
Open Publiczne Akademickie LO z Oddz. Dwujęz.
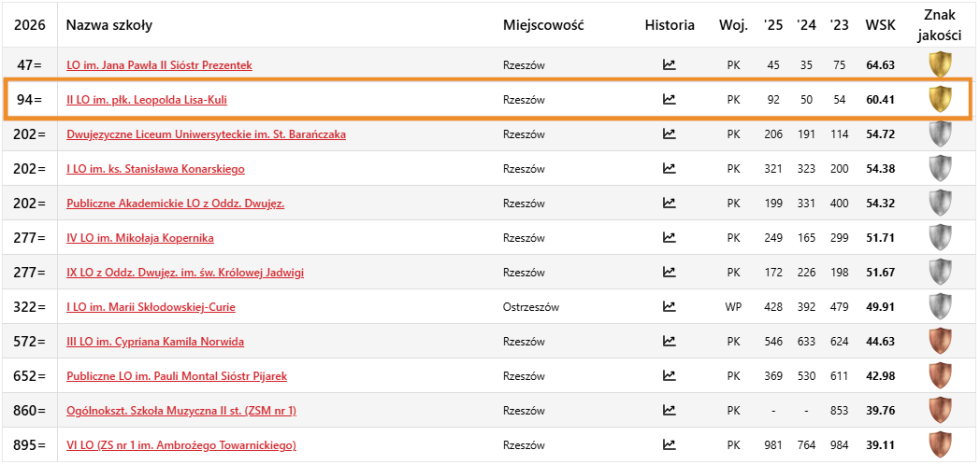(175, 204)
